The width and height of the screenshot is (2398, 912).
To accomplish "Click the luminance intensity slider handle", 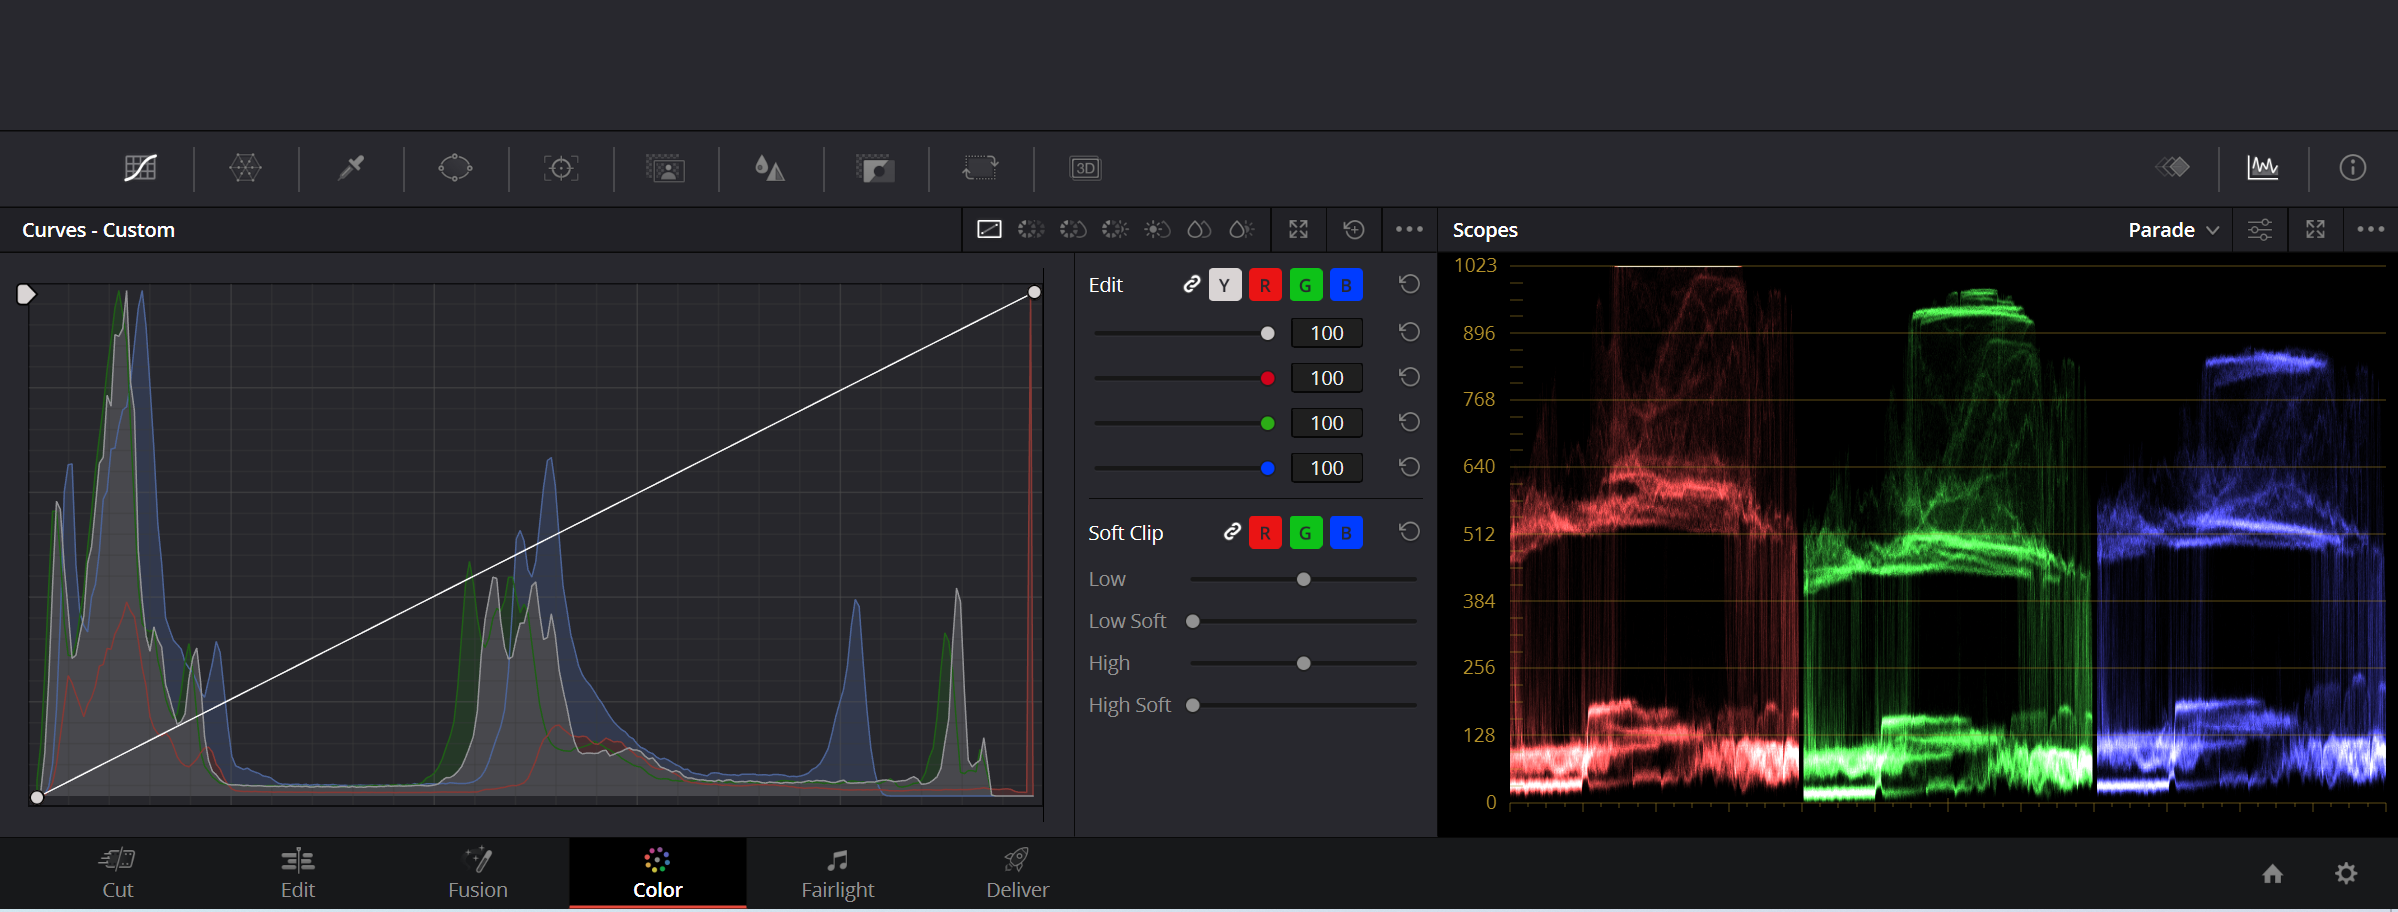I will pyautogui.click(x=1267, y=333).
